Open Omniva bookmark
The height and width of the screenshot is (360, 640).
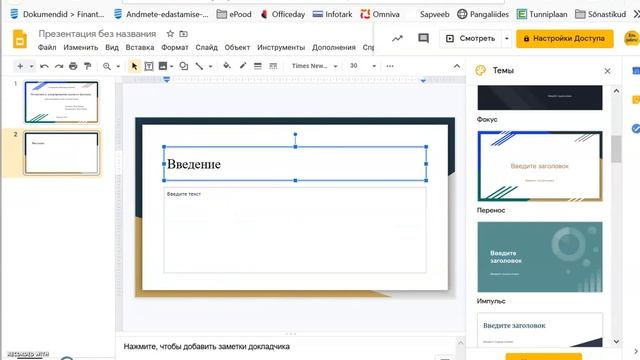point(380,14)
